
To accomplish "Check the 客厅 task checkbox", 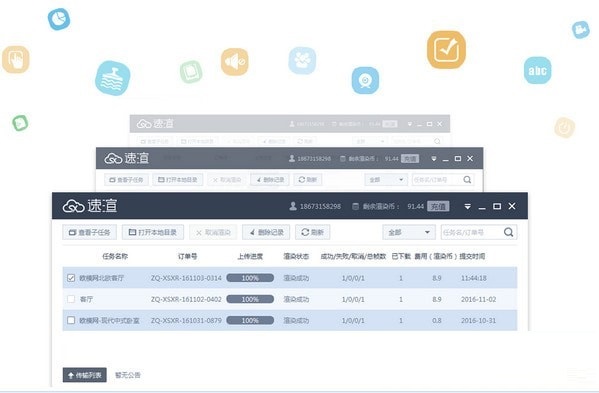I will [x=71, y=299].
